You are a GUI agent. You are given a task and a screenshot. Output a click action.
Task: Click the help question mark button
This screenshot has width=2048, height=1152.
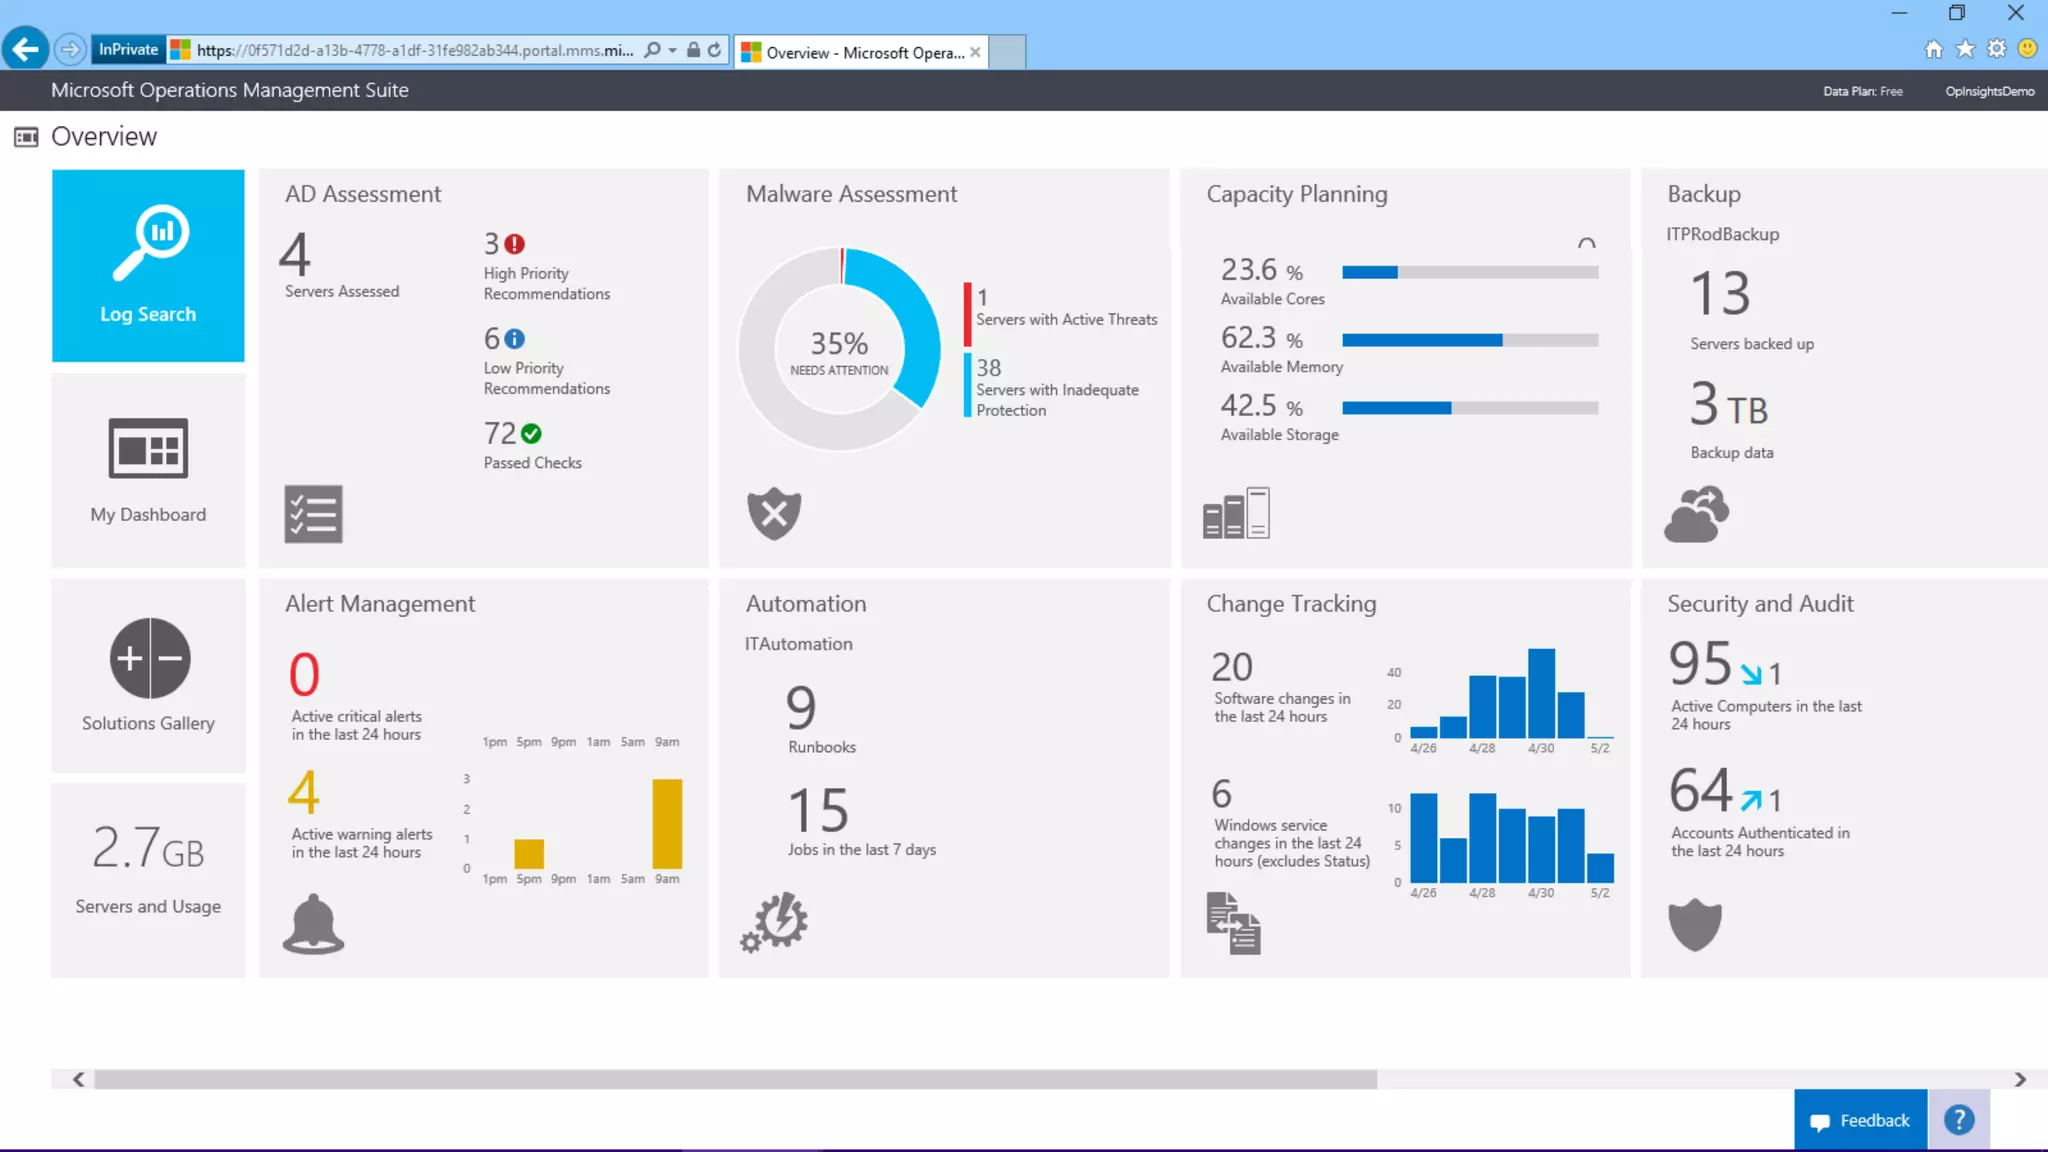point(1959,1120)
